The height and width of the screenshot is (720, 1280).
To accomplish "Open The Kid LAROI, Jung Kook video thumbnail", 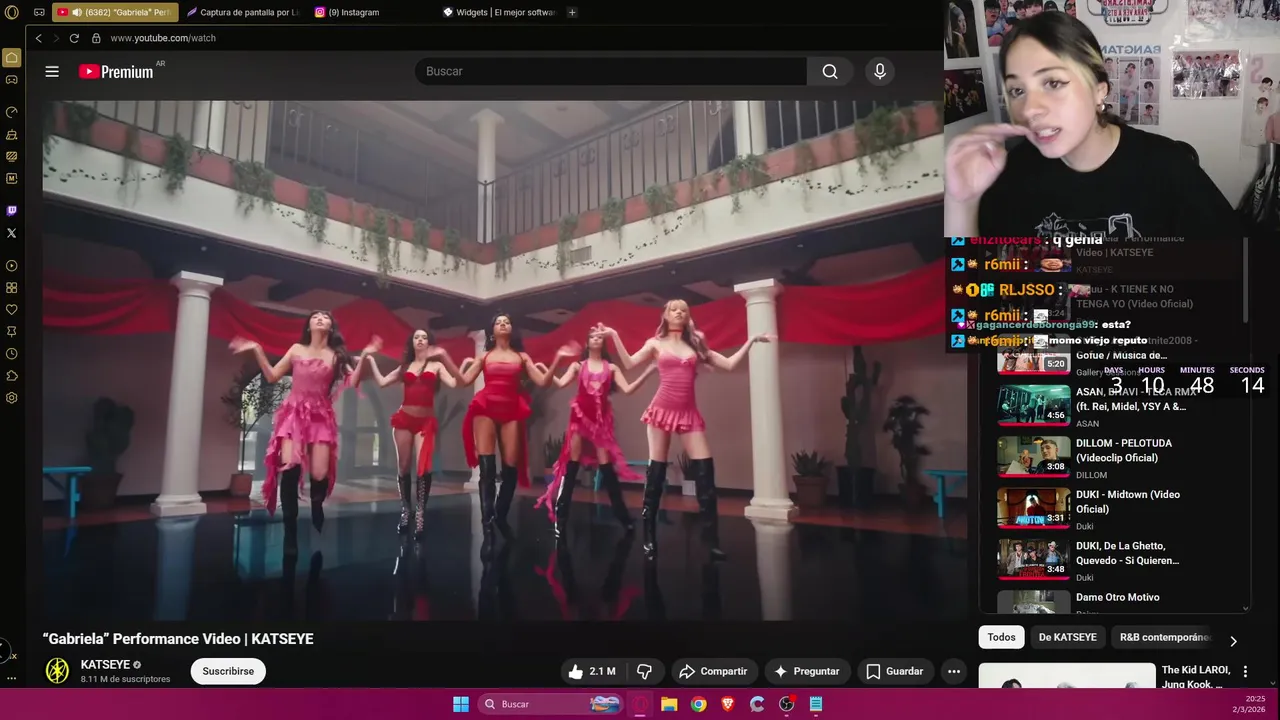I will tap(1067, 676).
